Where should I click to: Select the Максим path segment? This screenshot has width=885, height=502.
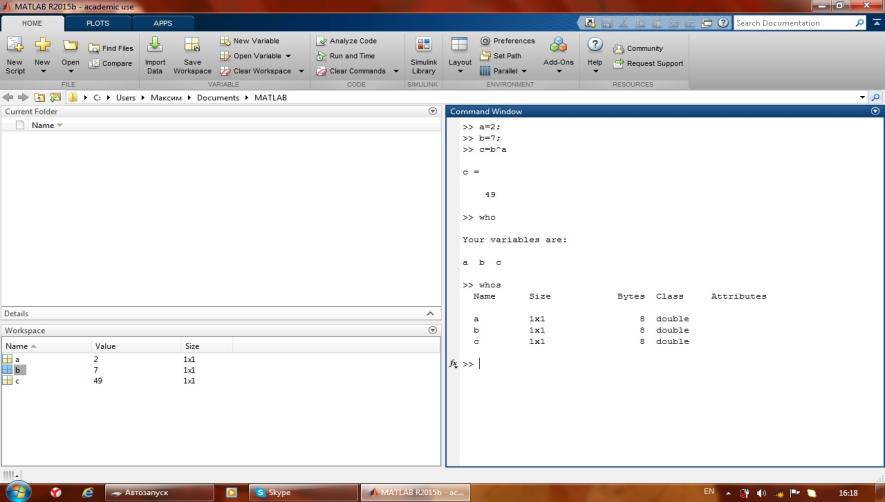(166, 98)
